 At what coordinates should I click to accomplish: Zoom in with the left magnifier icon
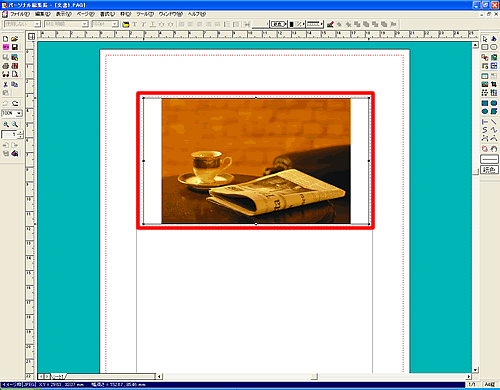point(6,124)
